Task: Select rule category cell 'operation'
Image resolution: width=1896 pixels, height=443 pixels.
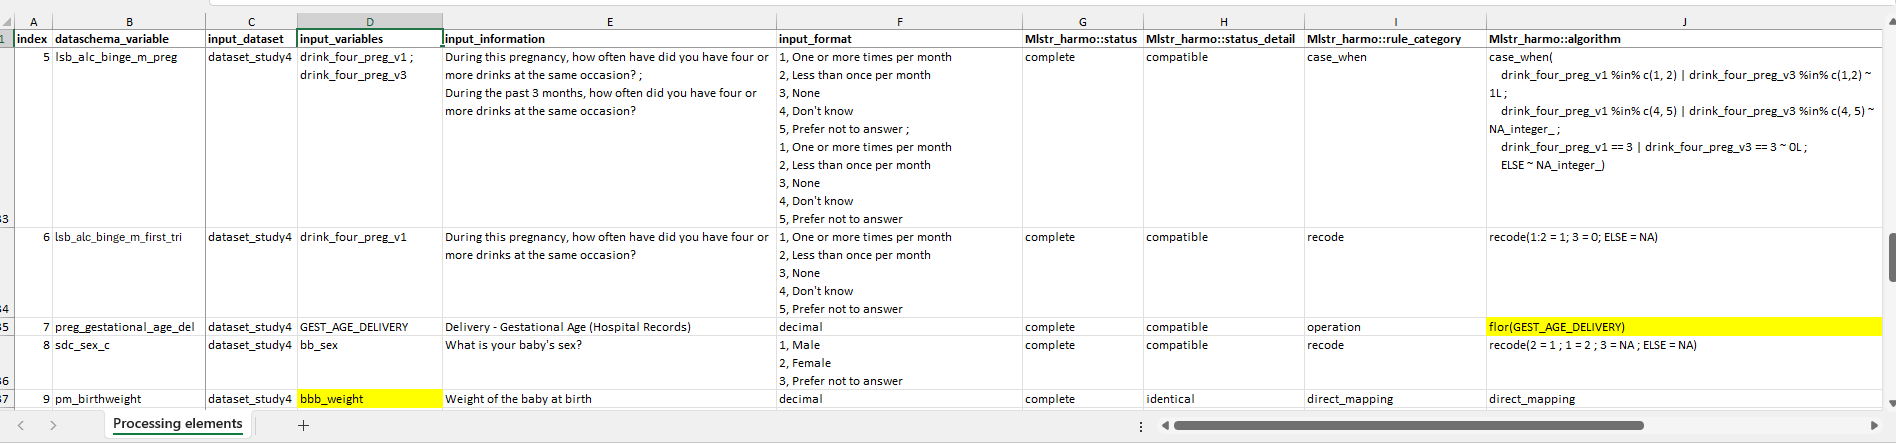Action: coord(1396,327)
